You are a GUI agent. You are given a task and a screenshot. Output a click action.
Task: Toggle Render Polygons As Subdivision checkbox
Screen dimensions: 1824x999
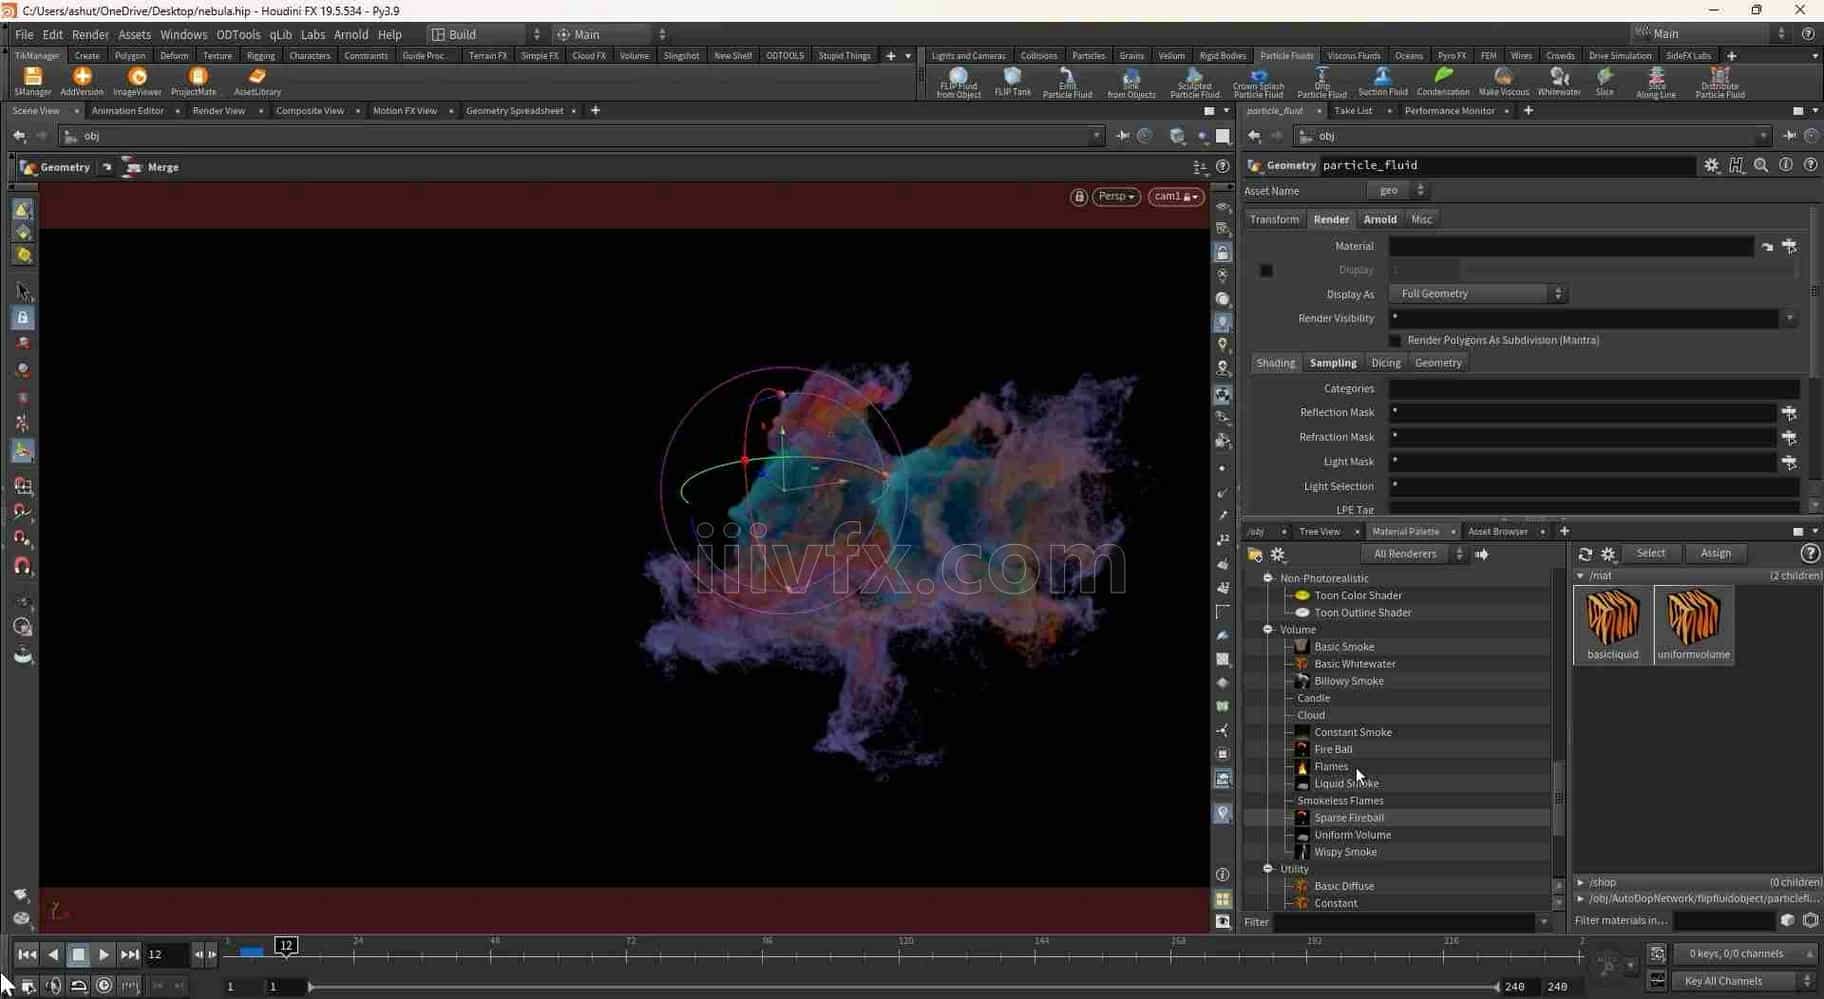pos(1395,341)
